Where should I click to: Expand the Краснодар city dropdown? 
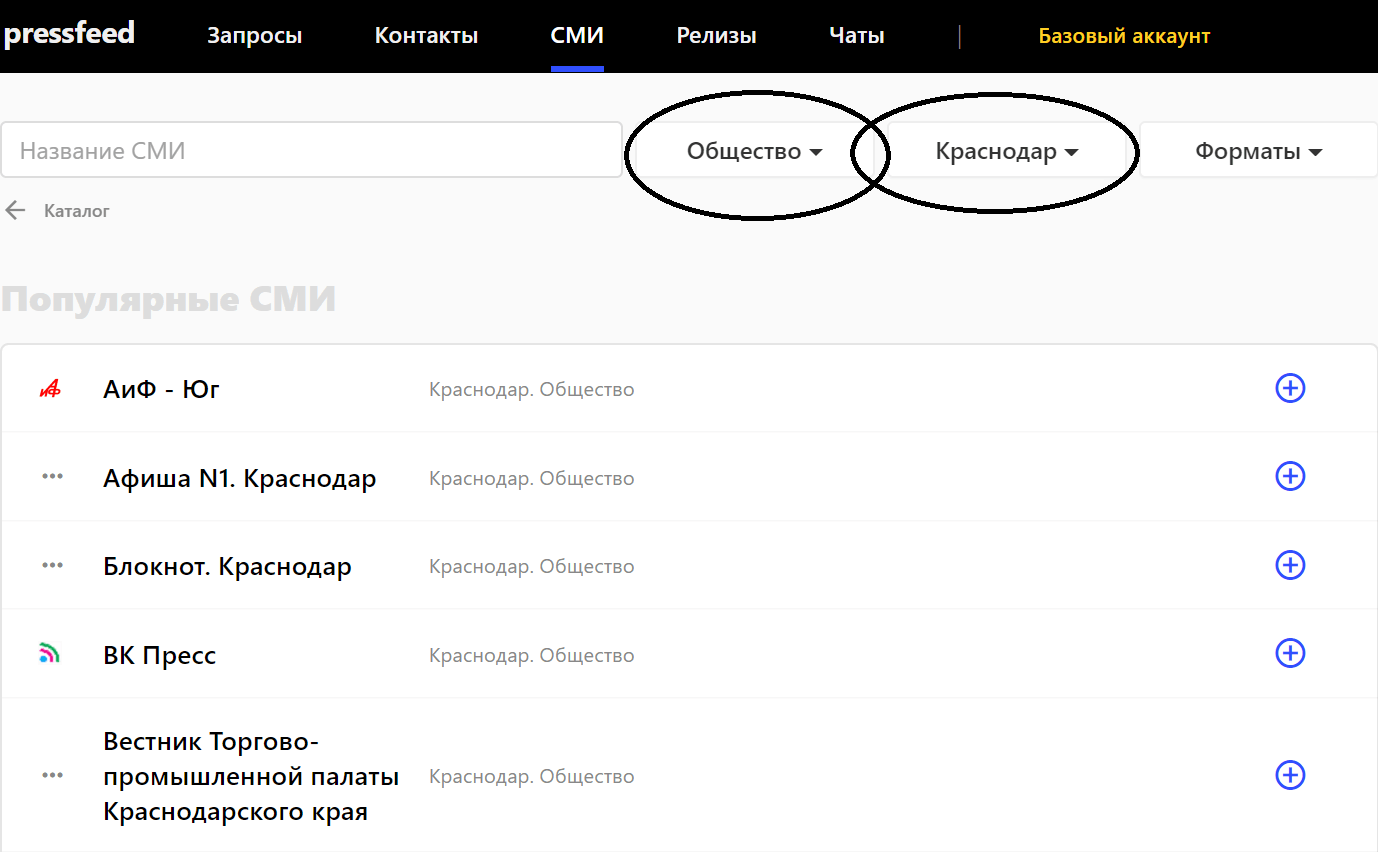coord(1006,151)
